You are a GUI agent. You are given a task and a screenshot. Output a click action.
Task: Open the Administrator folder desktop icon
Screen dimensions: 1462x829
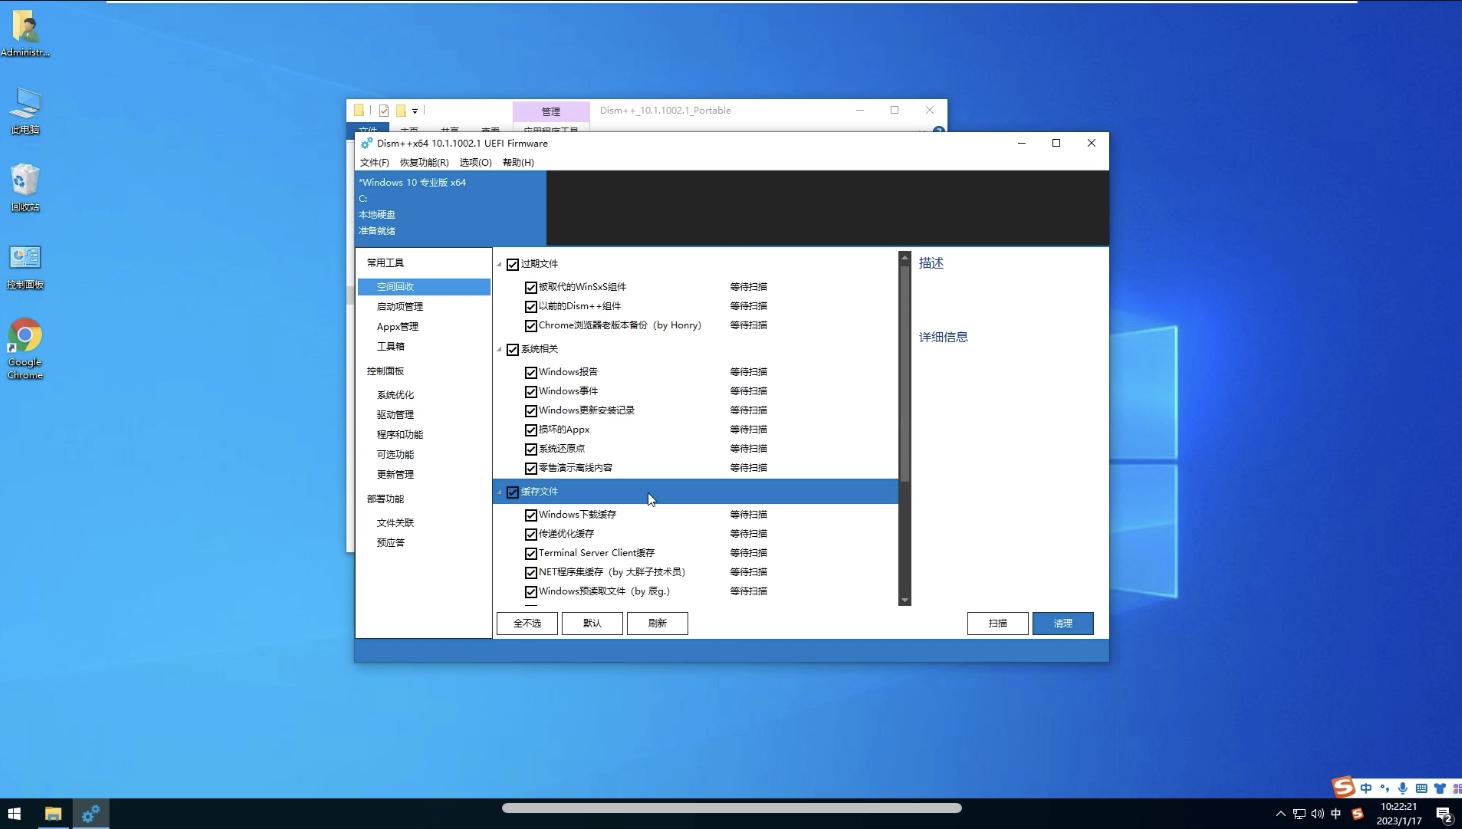click(x=25, y=33)
